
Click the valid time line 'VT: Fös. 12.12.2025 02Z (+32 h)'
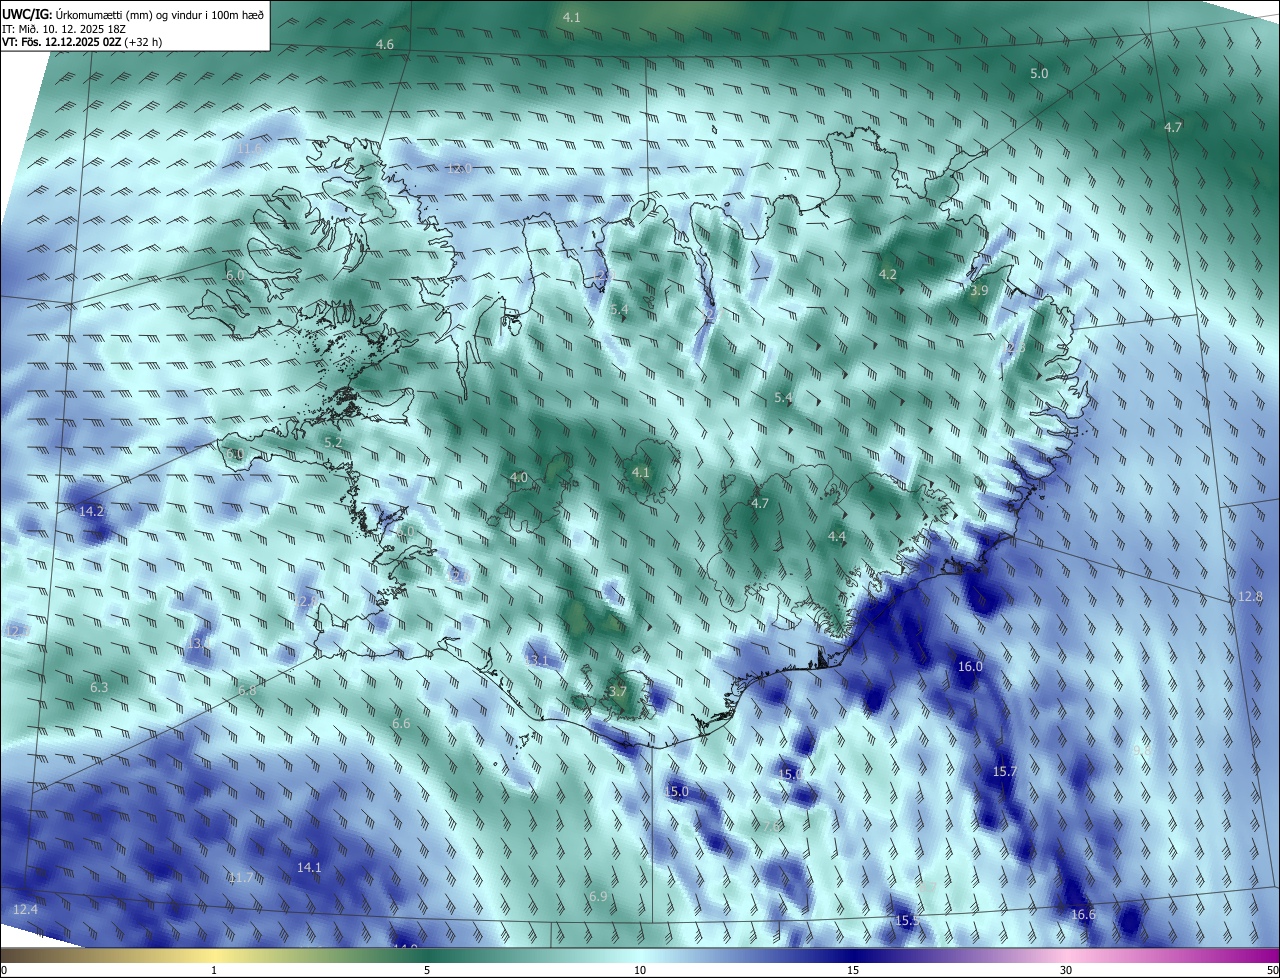(x=82, y=42)
